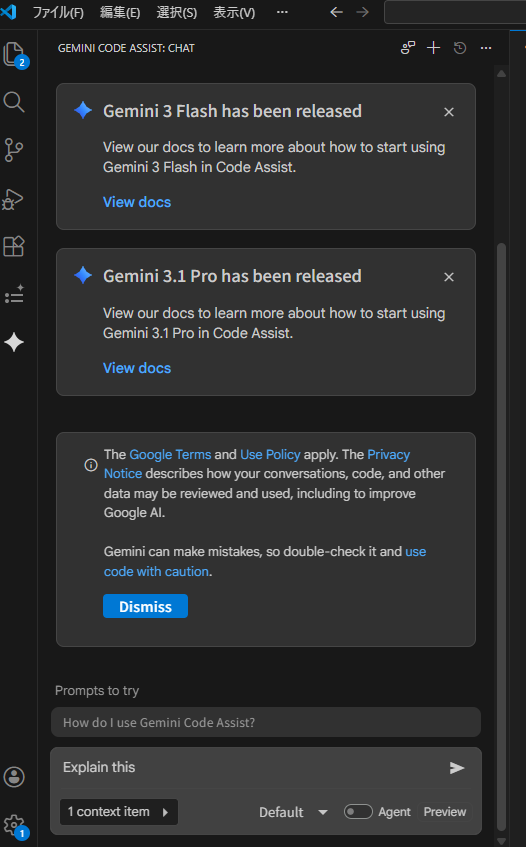Click the send arrow in chat box
This screenshot has width=526, height=847.
(x=457, y=768)
